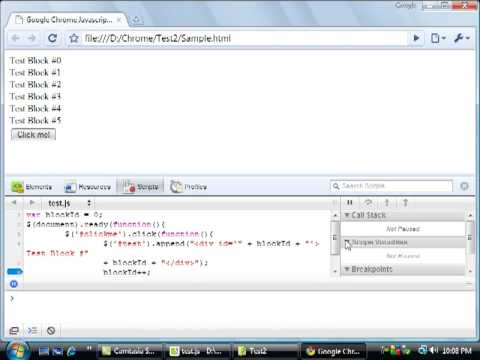This screenshot has width=480, height=360.
Task: Click the volume speaker tray icon
Action: (434, 350)
